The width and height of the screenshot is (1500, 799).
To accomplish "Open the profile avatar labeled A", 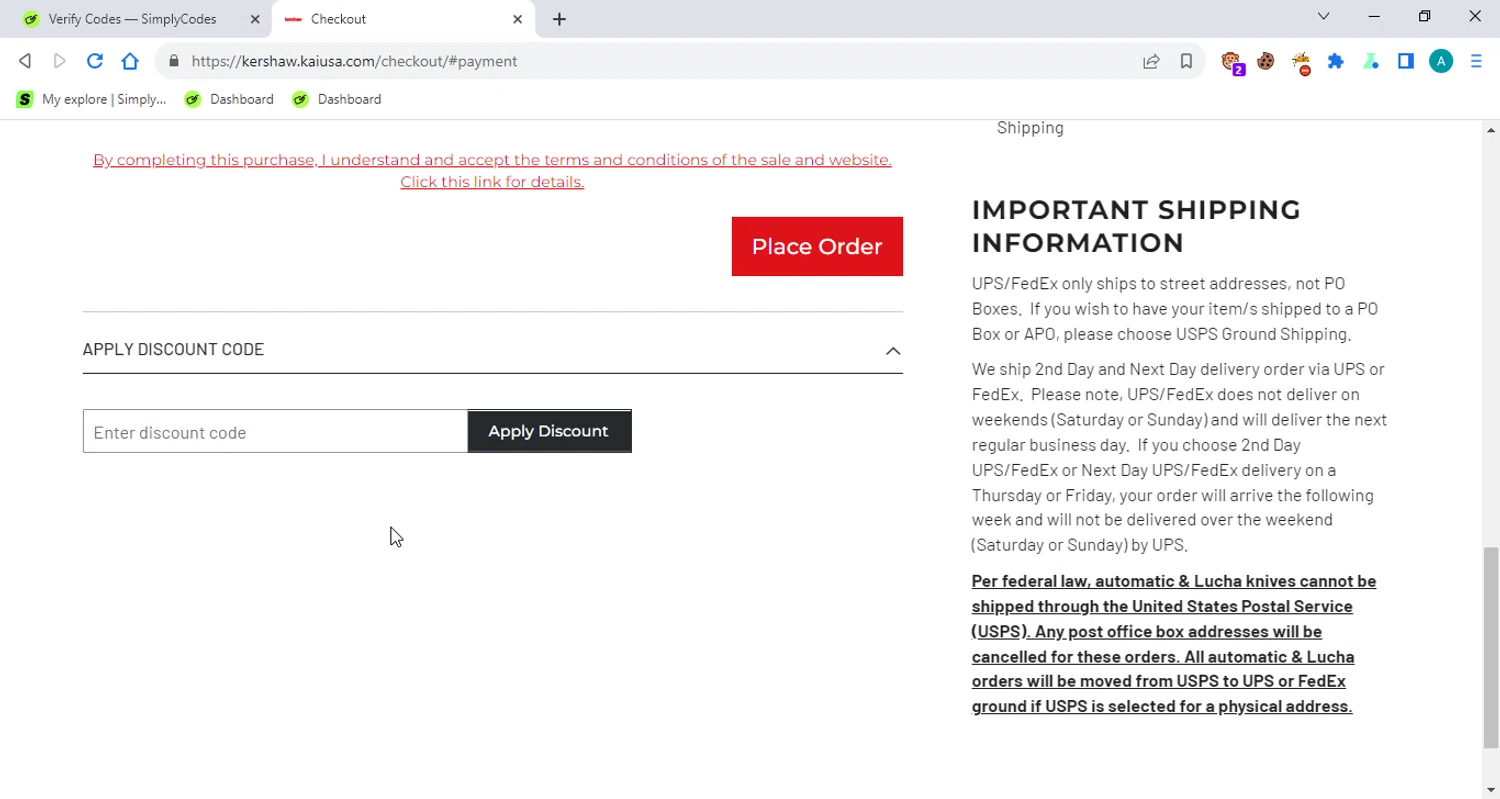I will (1441, 61).
